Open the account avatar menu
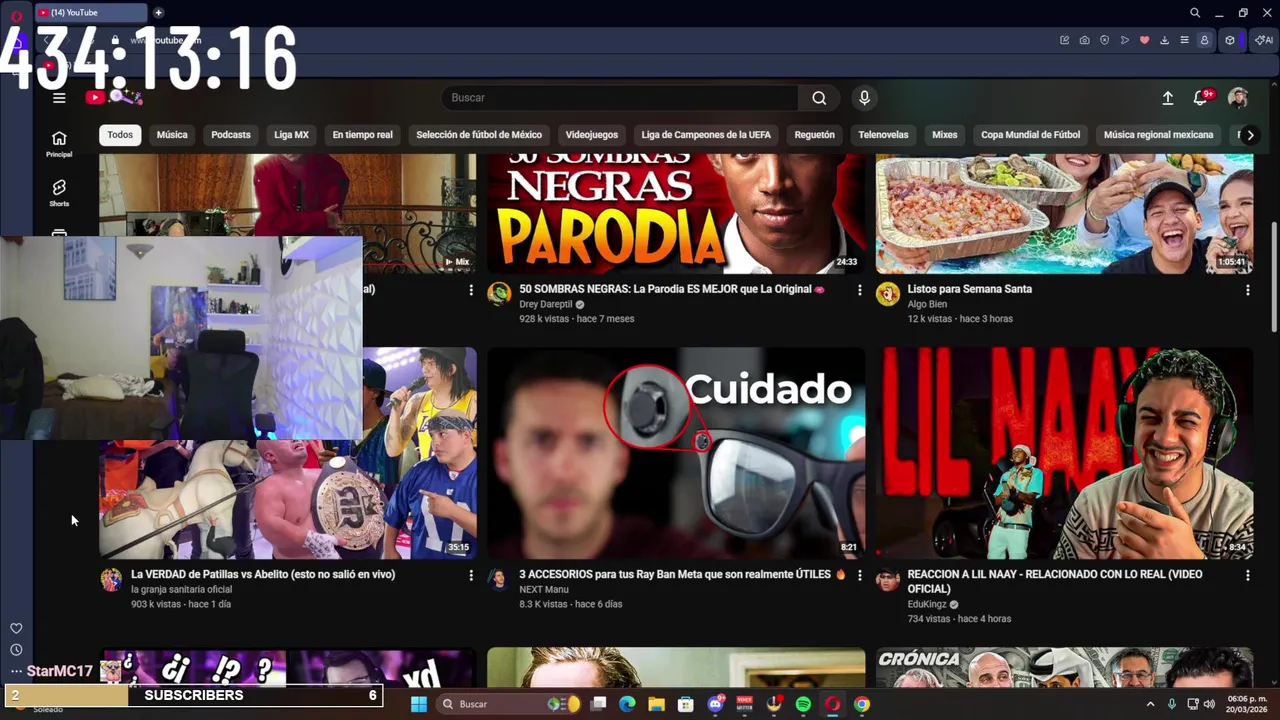The height and width of the screenshot is (720, 1280). coord(1238,97)
